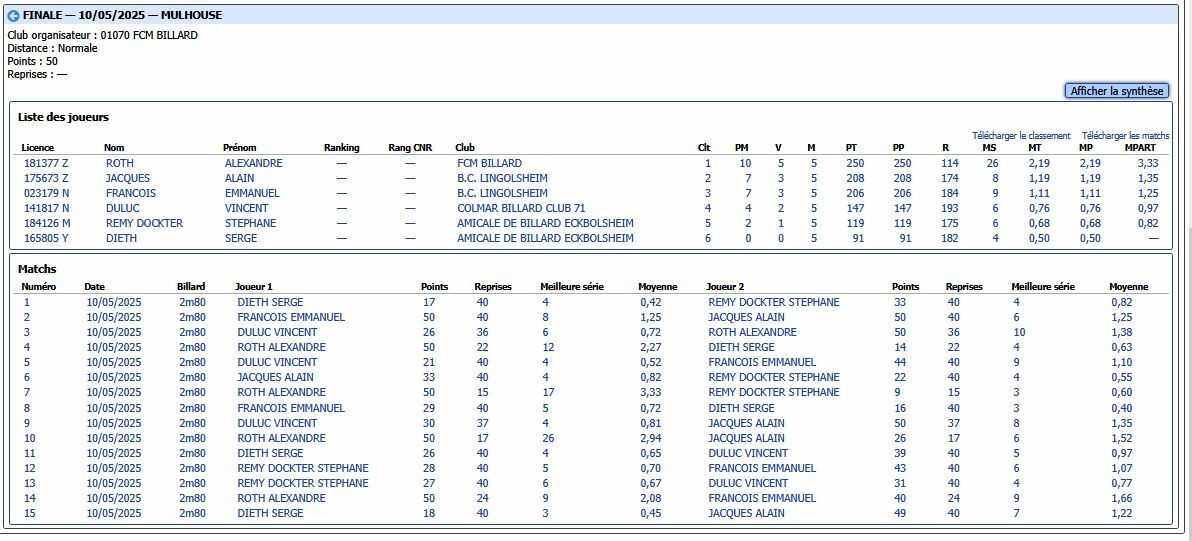The height and width of the screenshot is (541, 1192).
Task: Click the COLMAR BILLARD CLUB 71 club
Action: click(x=521, y=208)
